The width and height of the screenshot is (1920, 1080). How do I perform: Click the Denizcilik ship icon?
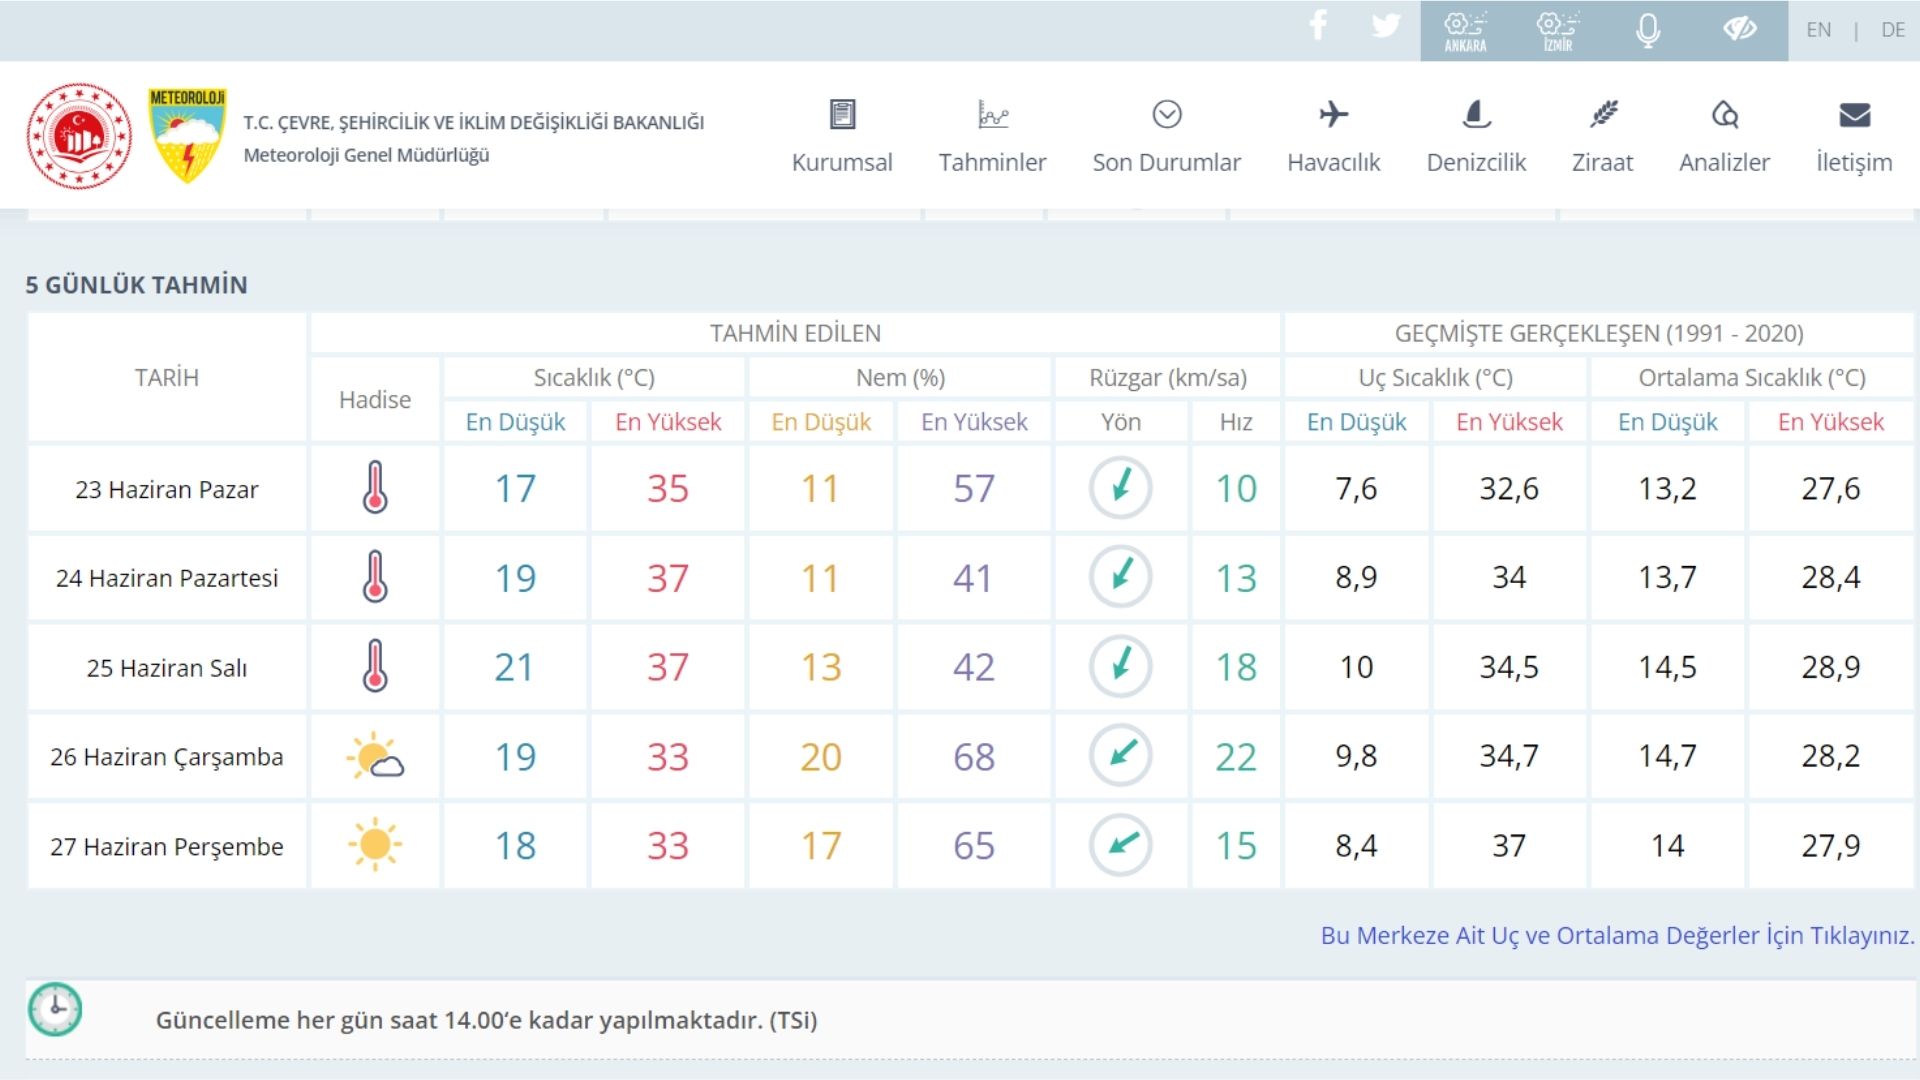1476,114
